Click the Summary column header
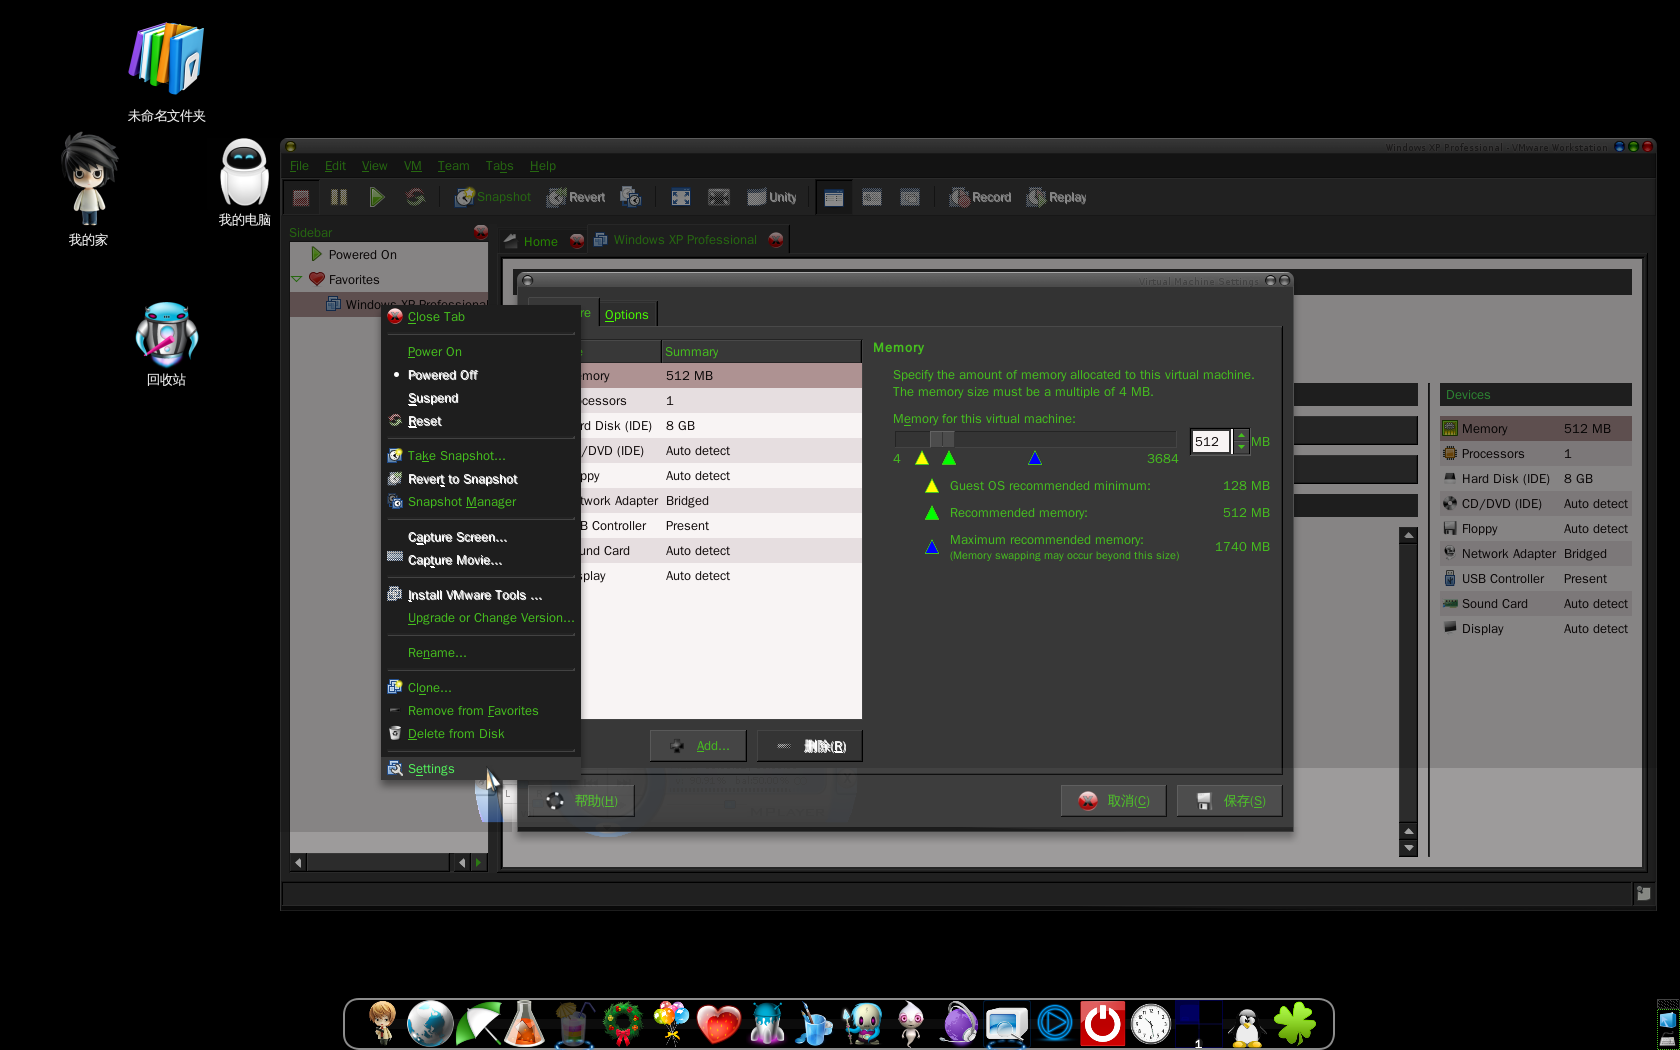Viewport: 1680px width, 1050px height. [x=761, y=352]
